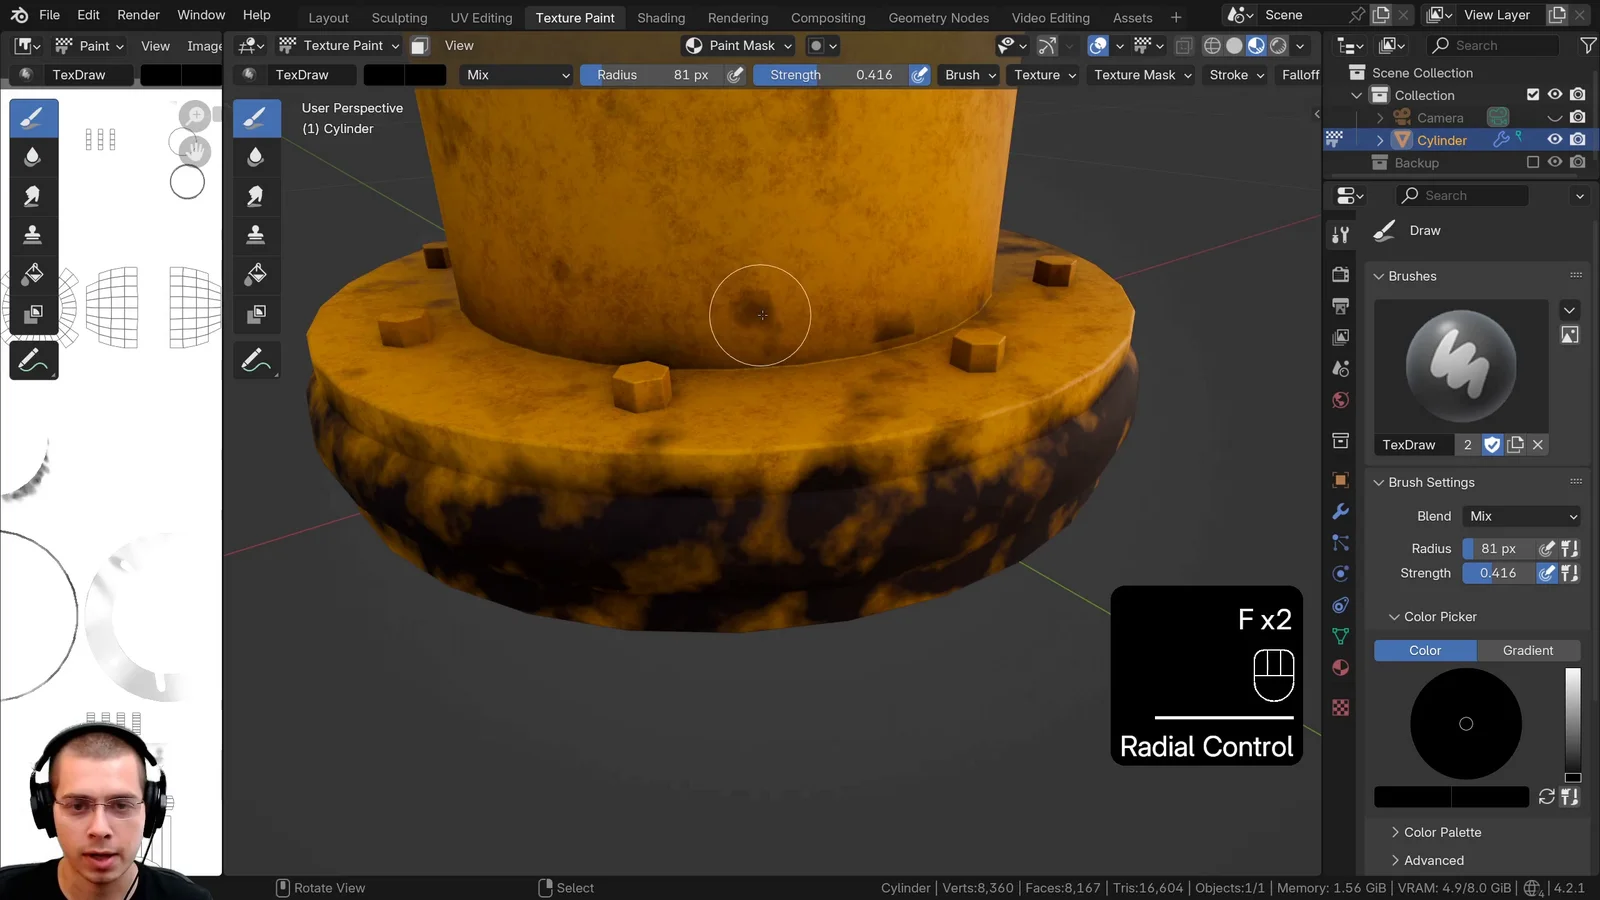Open the Texture checker properties icon
Screen dimensions: 1600x900
click(x=1340, y=707)
